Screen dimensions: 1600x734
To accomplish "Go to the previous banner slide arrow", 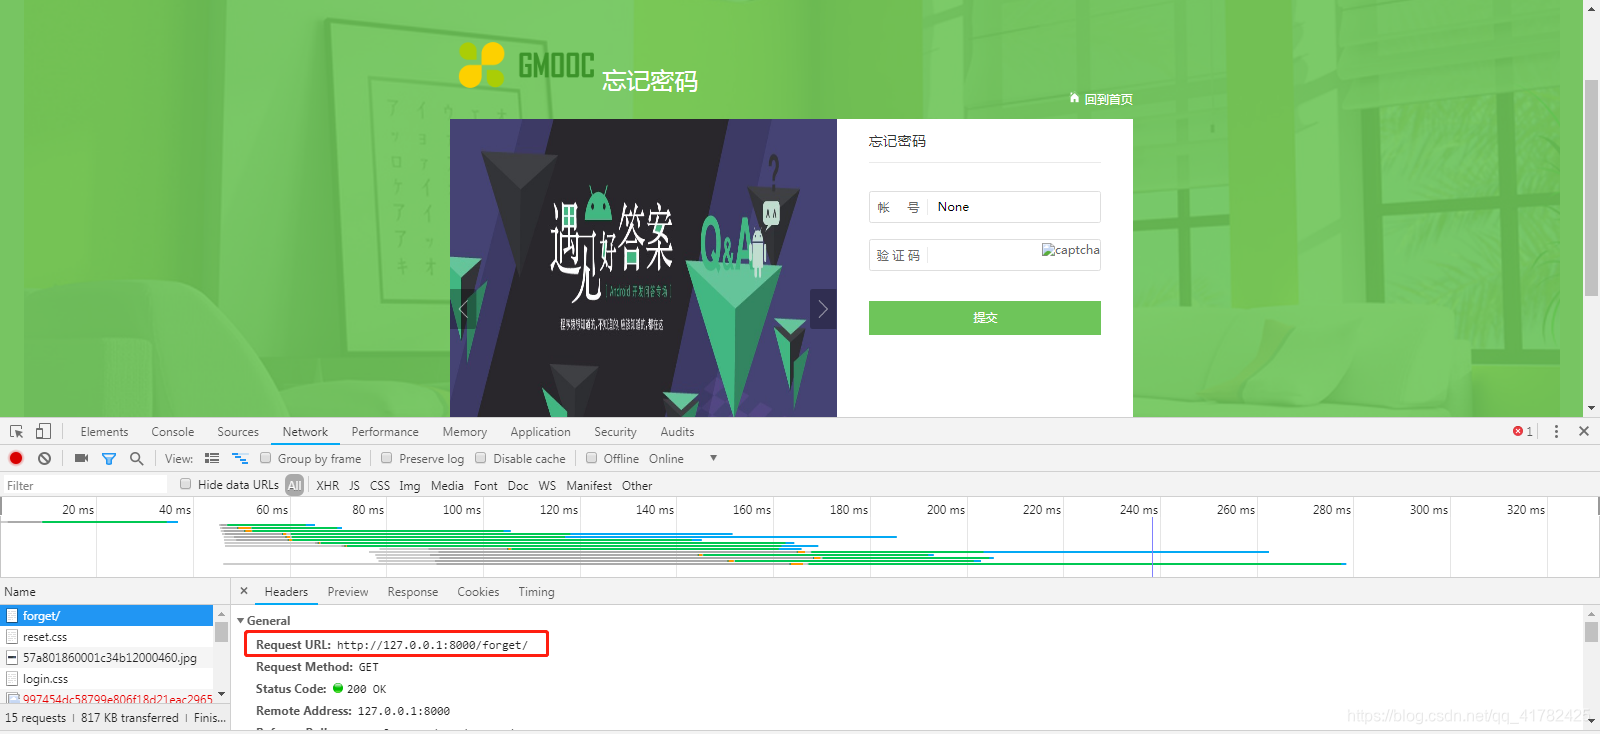I will [x=463, y=309].
